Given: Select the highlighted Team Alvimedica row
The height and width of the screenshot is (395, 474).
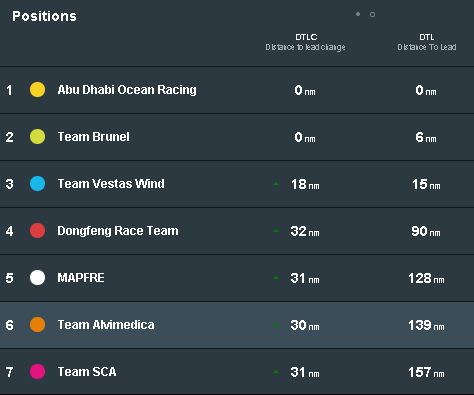Looking at the screenshot, I should pyautogui.click(x=237, y=325).
